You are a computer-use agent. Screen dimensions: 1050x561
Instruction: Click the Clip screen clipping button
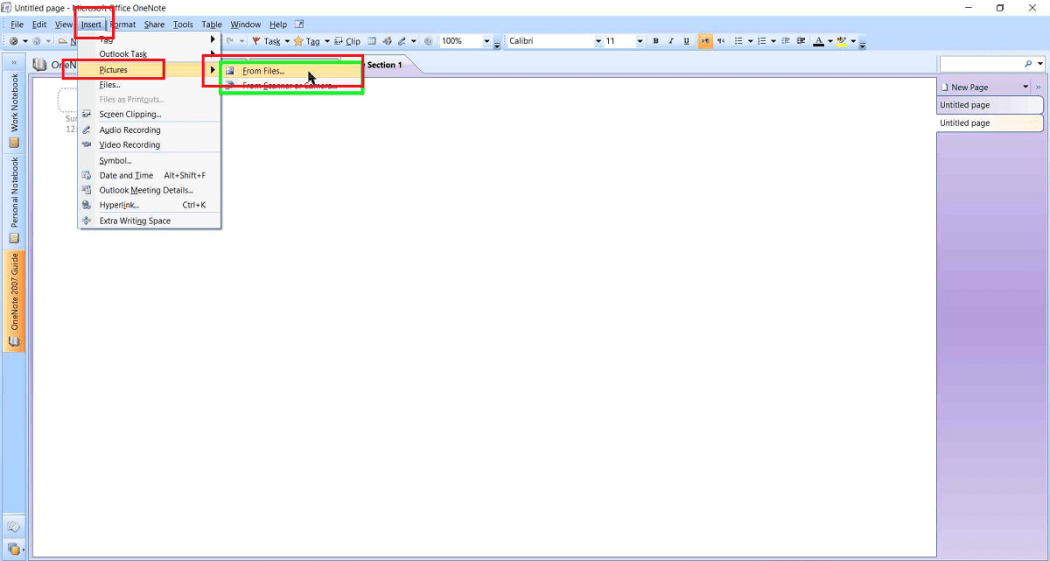click(x=347, y=42)
